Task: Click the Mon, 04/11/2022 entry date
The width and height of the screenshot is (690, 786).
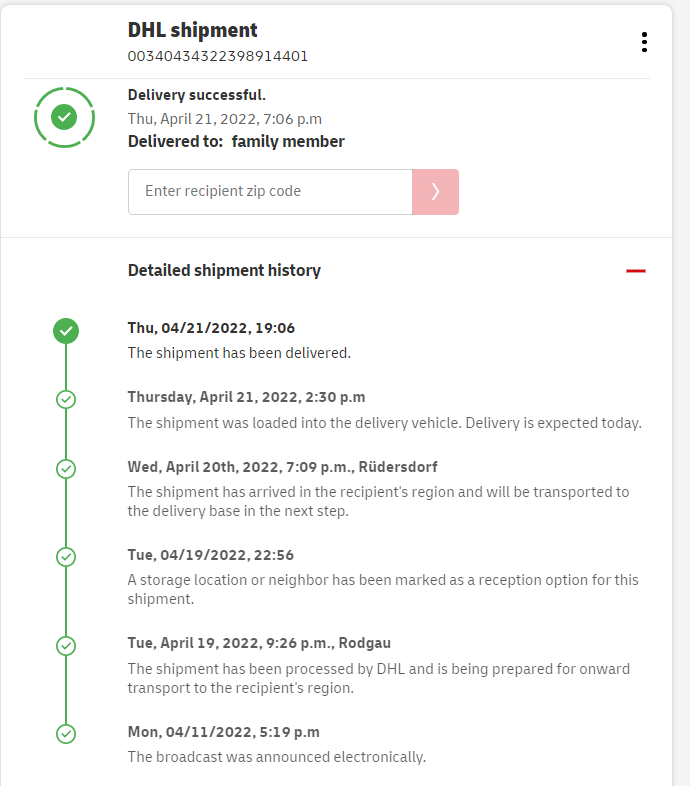Action: 223,732
